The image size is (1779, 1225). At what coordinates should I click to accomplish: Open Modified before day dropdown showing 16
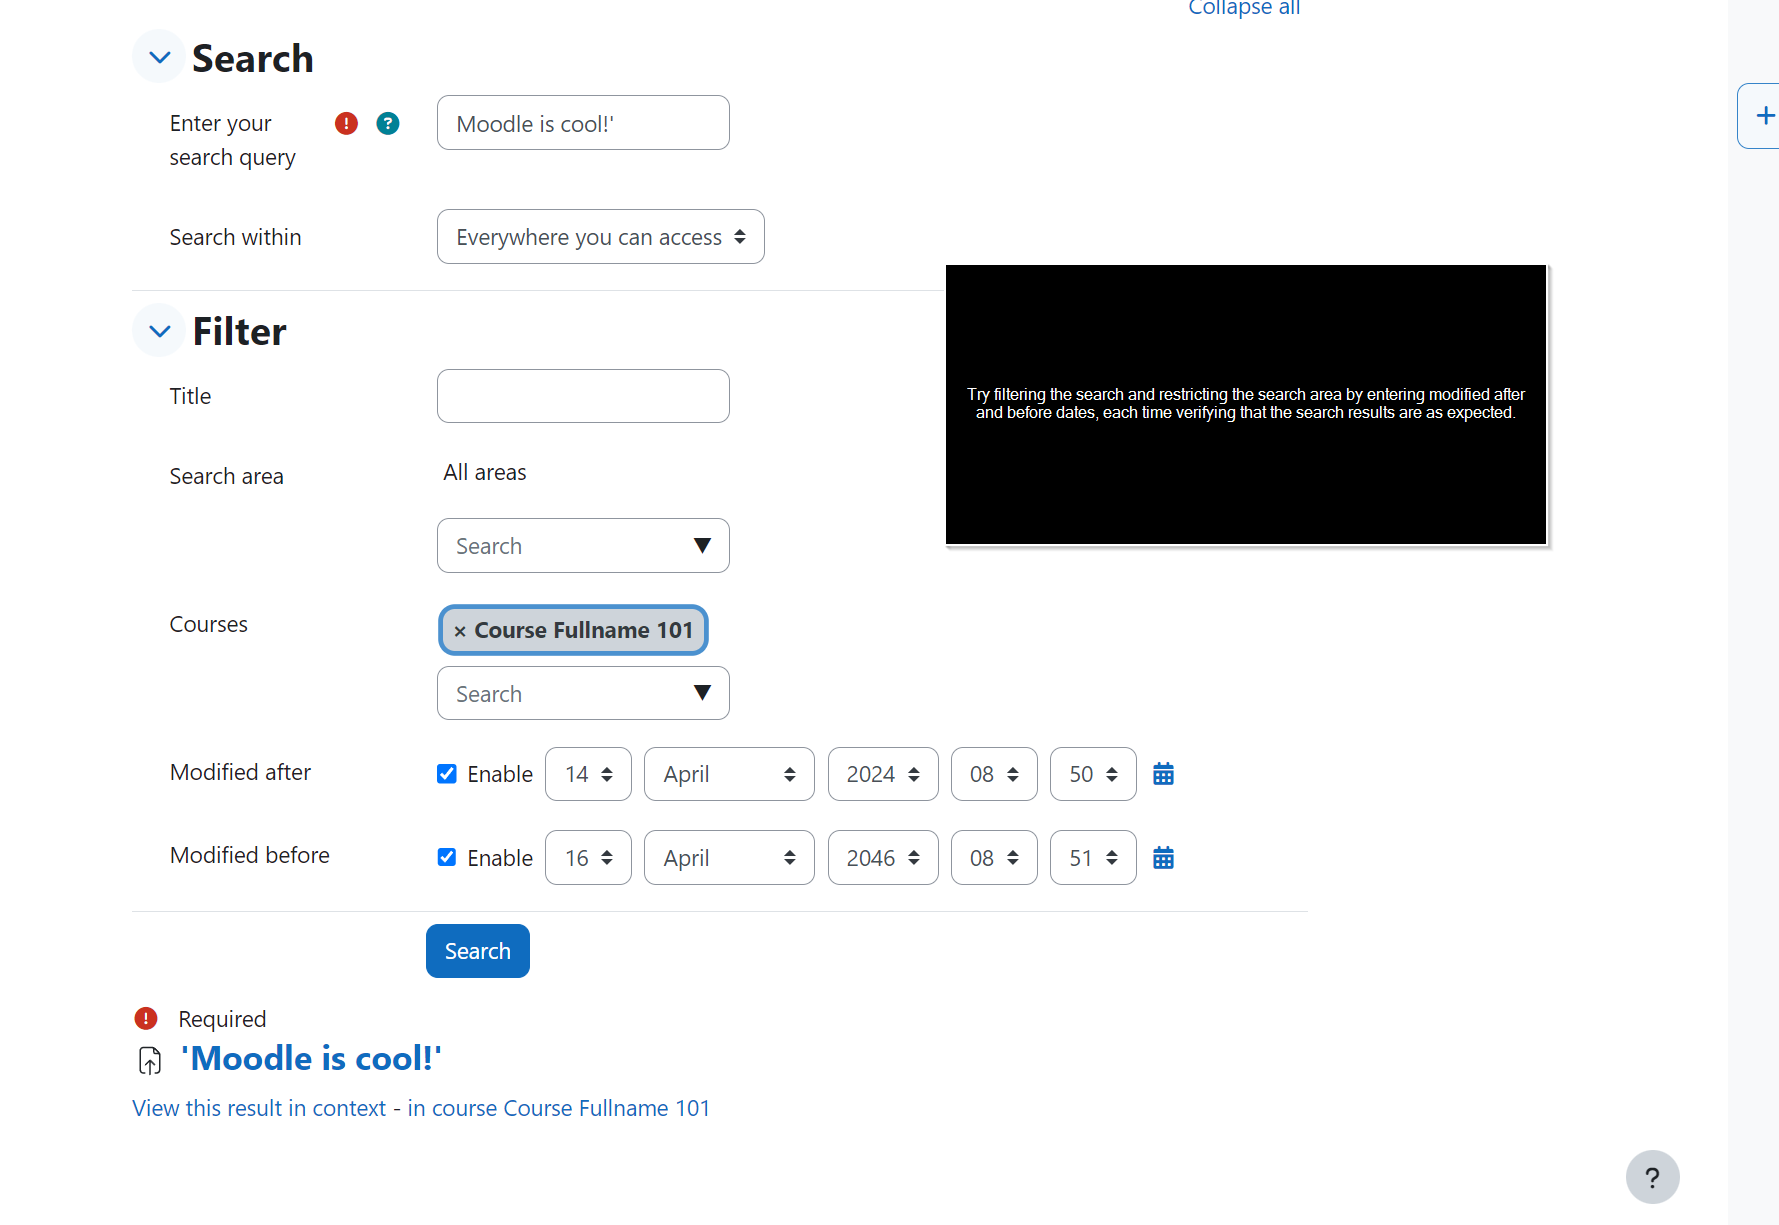588,858
